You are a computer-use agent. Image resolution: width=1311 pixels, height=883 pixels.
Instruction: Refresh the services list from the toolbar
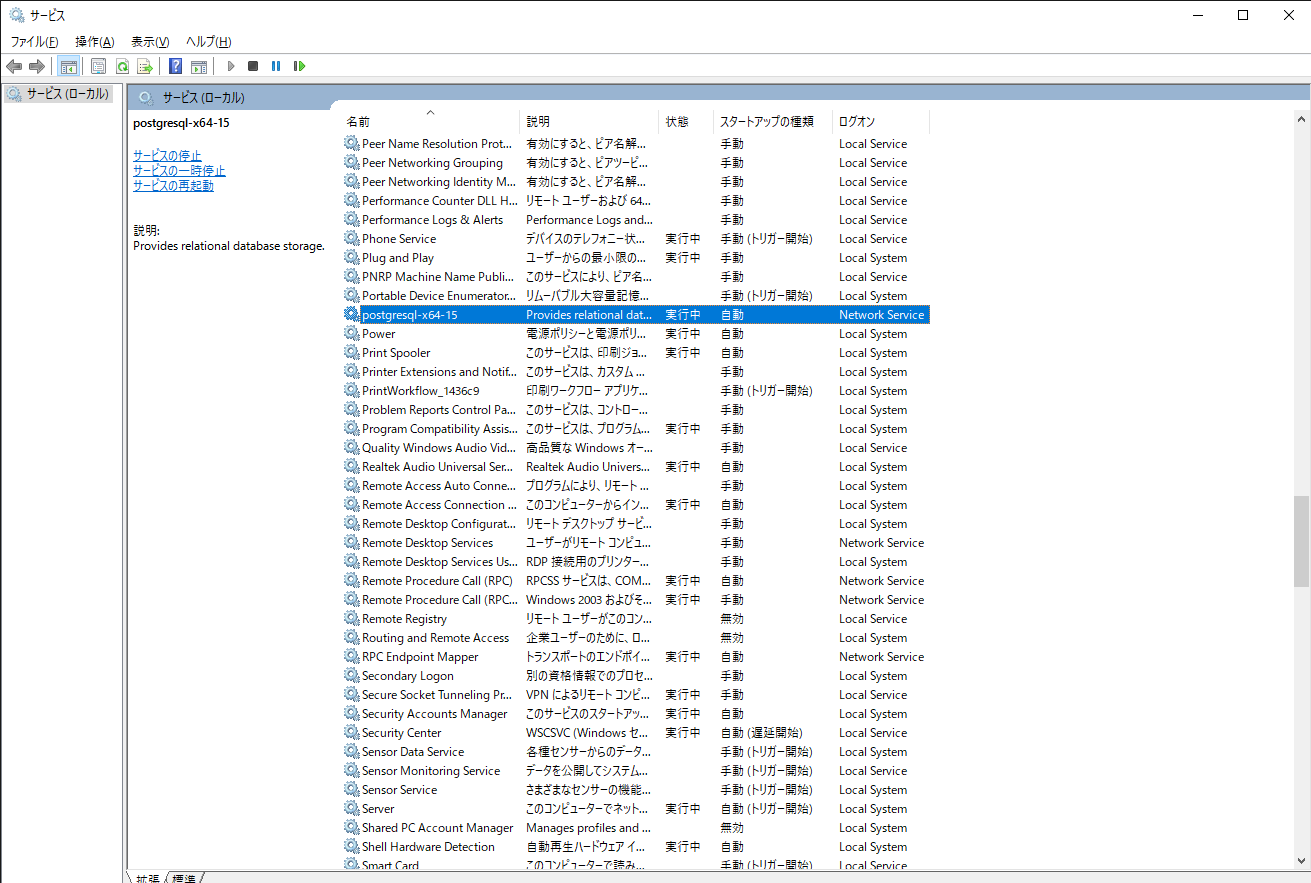click(122, 66)
